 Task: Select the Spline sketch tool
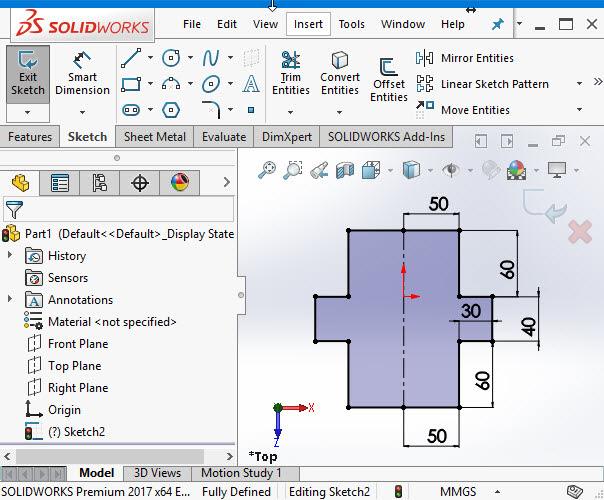click(x=211, y=58)
